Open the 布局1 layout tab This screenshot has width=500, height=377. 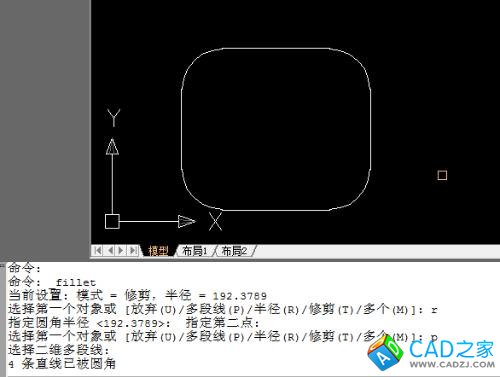[x=195, y=251]
